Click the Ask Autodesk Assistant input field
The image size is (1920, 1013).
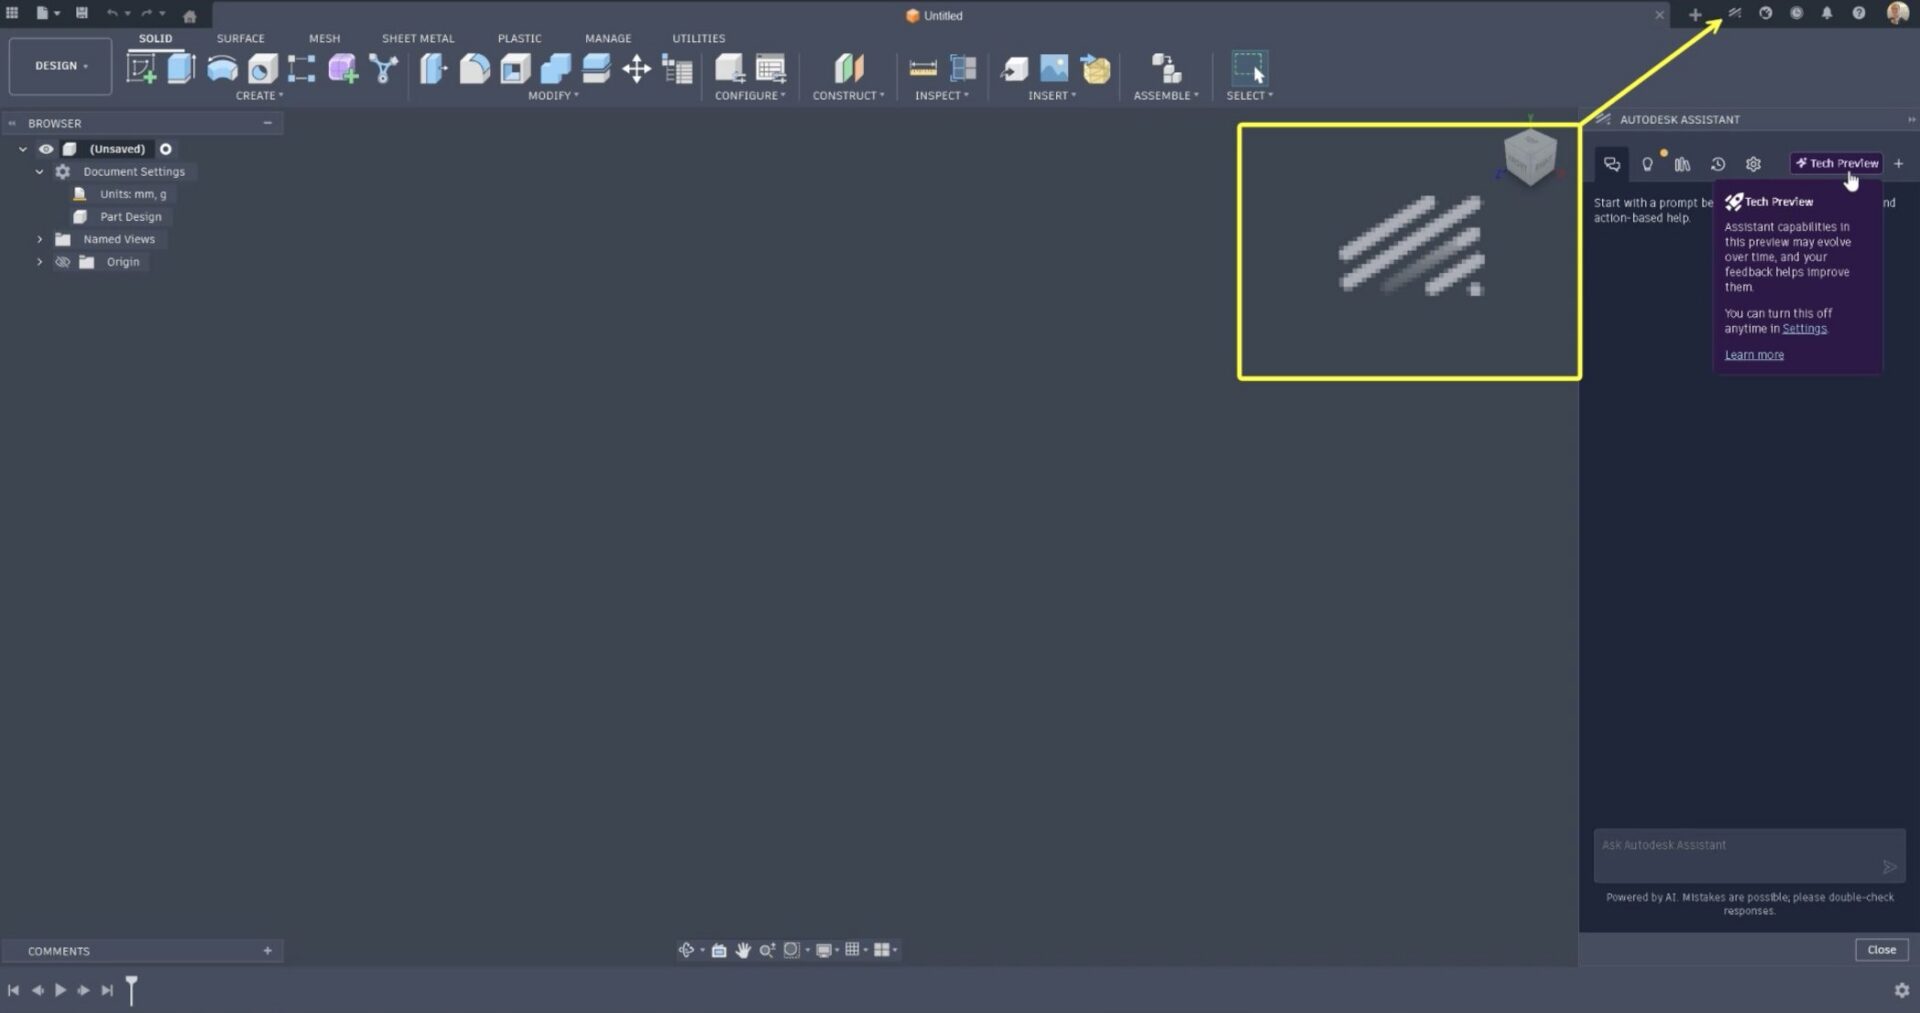point(1749,855)
